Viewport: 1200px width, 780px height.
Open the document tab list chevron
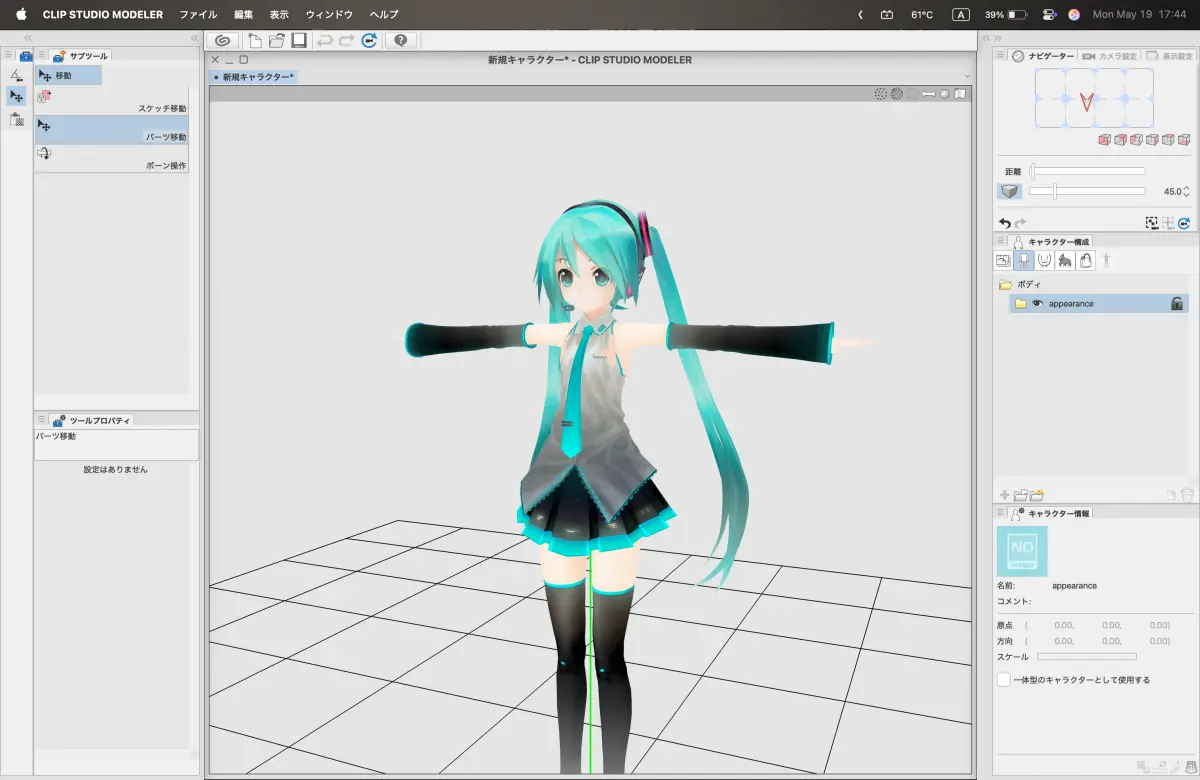[967, 77]
